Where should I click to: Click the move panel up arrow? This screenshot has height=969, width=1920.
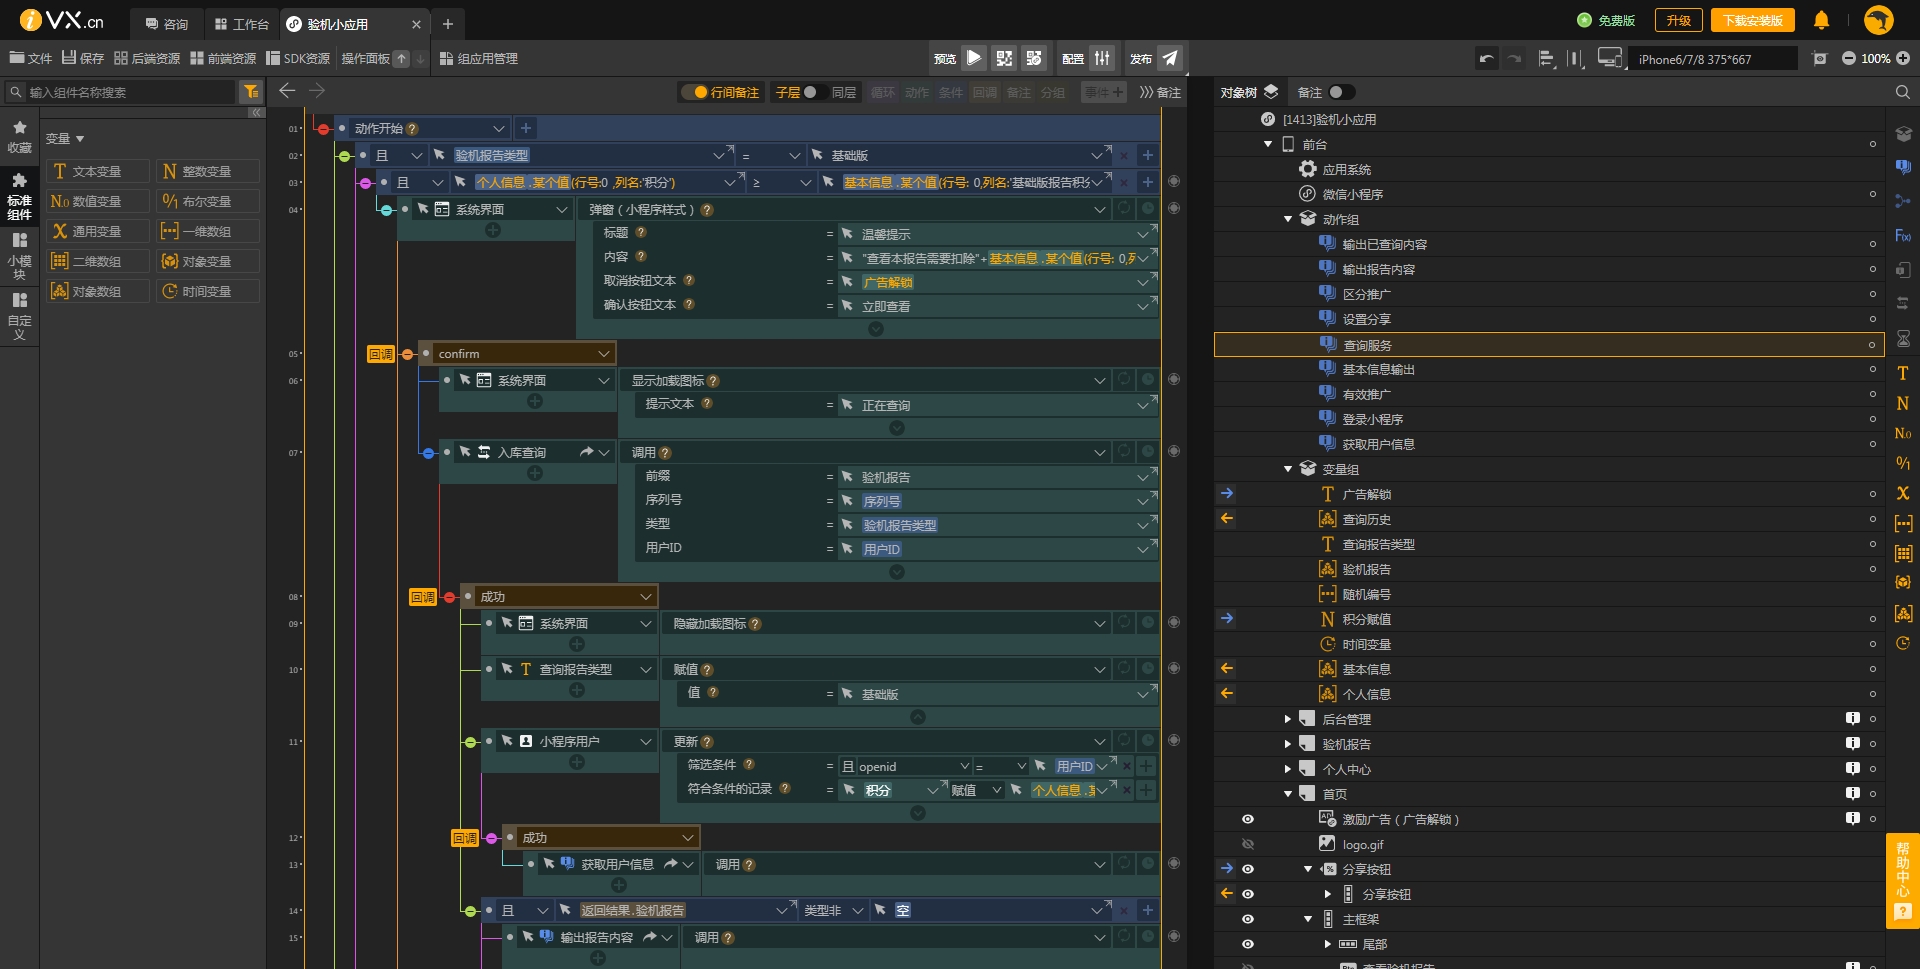tap(401, 59)
